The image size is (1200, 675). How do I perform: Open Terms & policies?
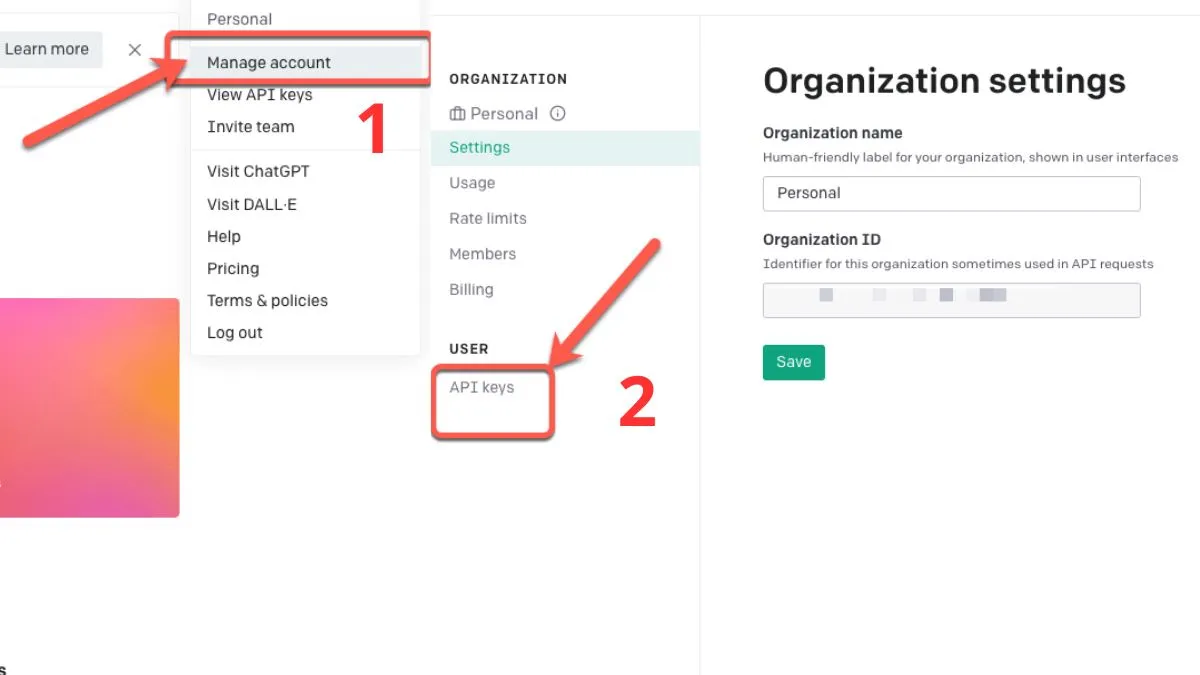pos(266,300)
